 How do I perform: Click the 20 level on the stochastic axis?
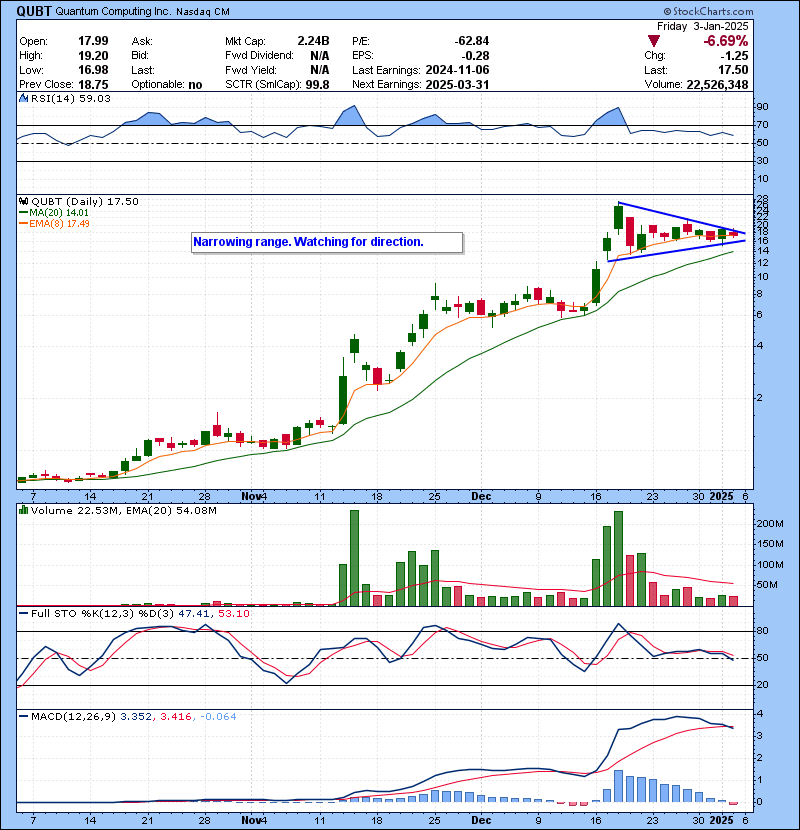pos(763,685)
